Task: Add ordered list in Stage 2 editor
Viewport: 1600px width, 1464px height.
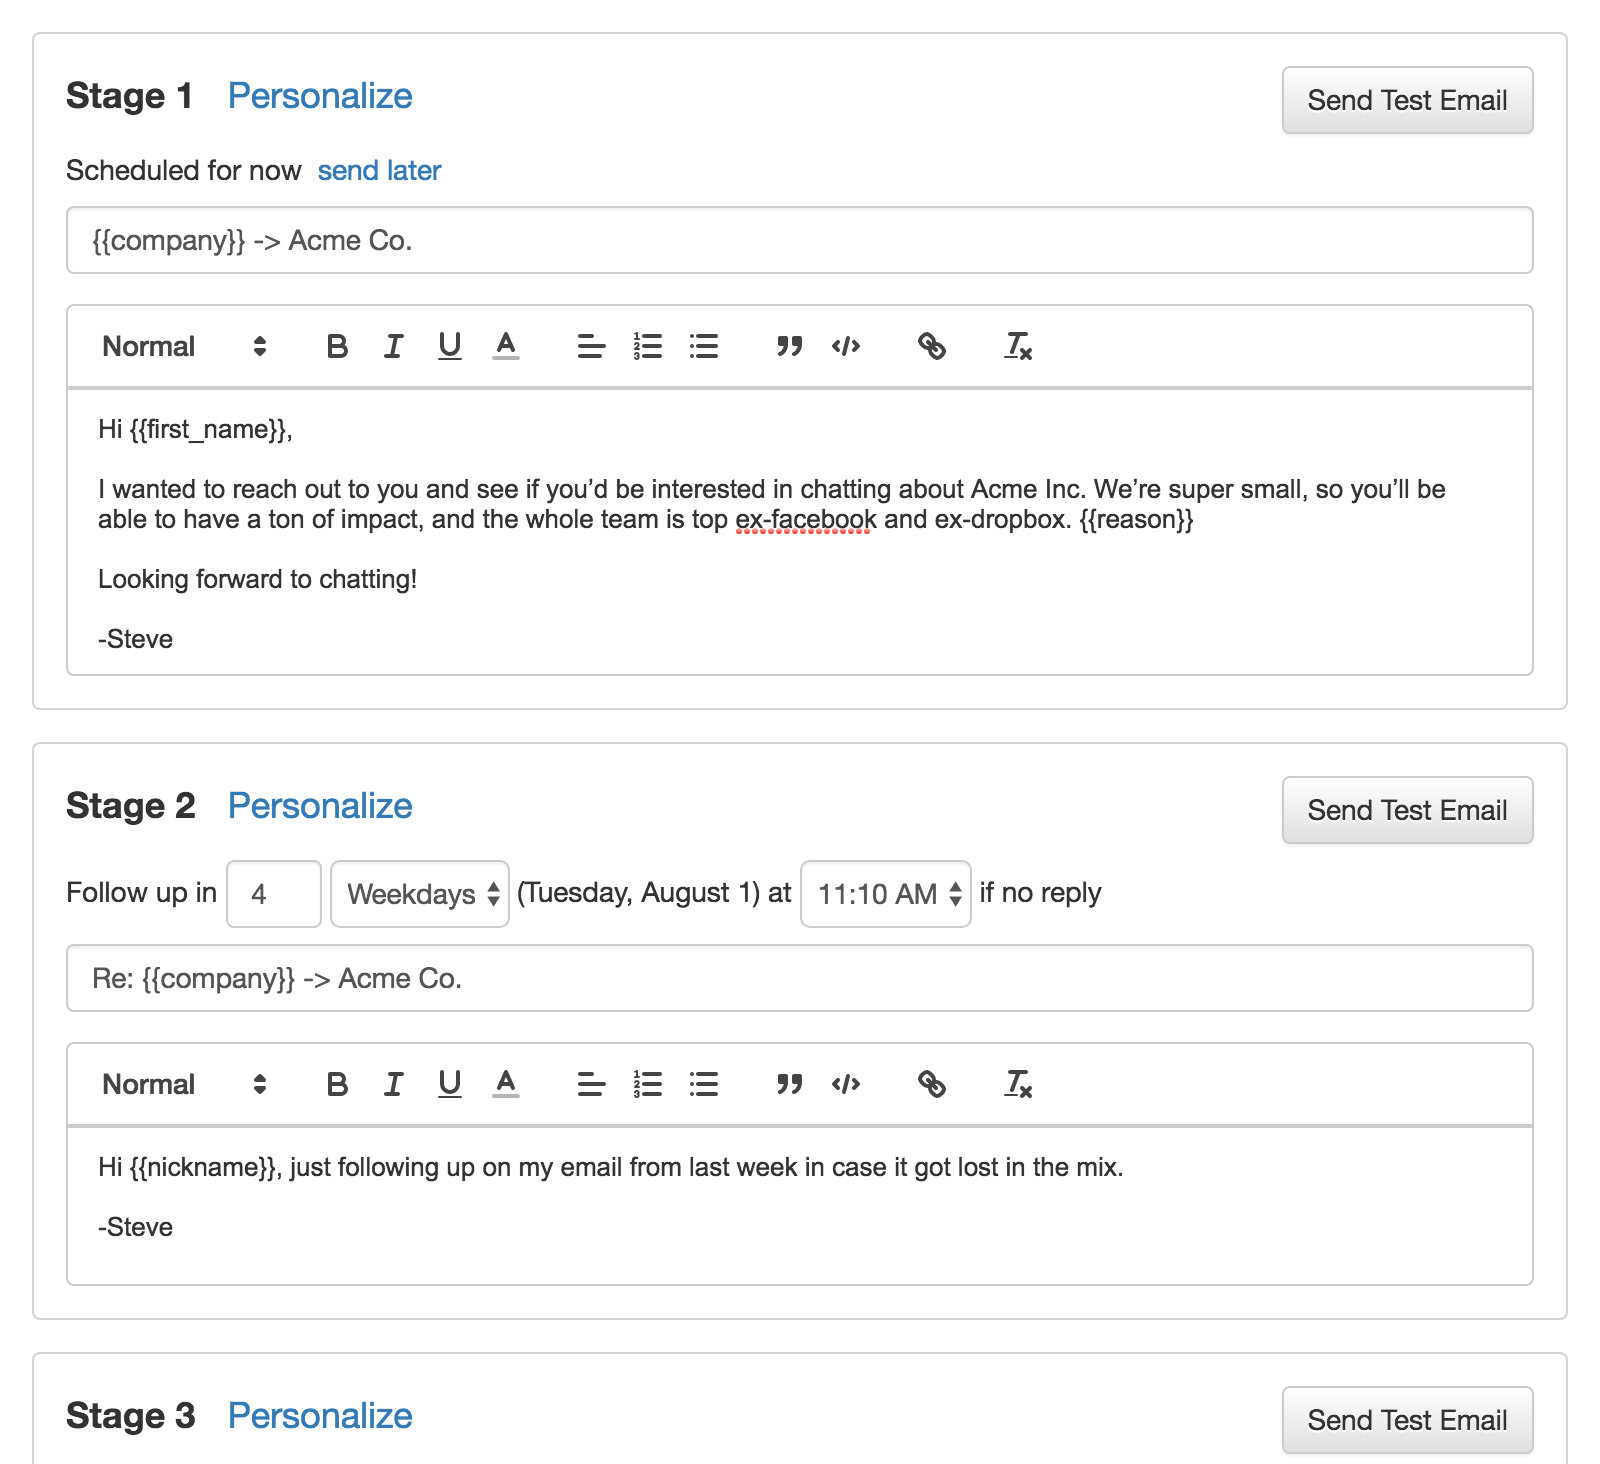Action: (x=648, y=1084)
